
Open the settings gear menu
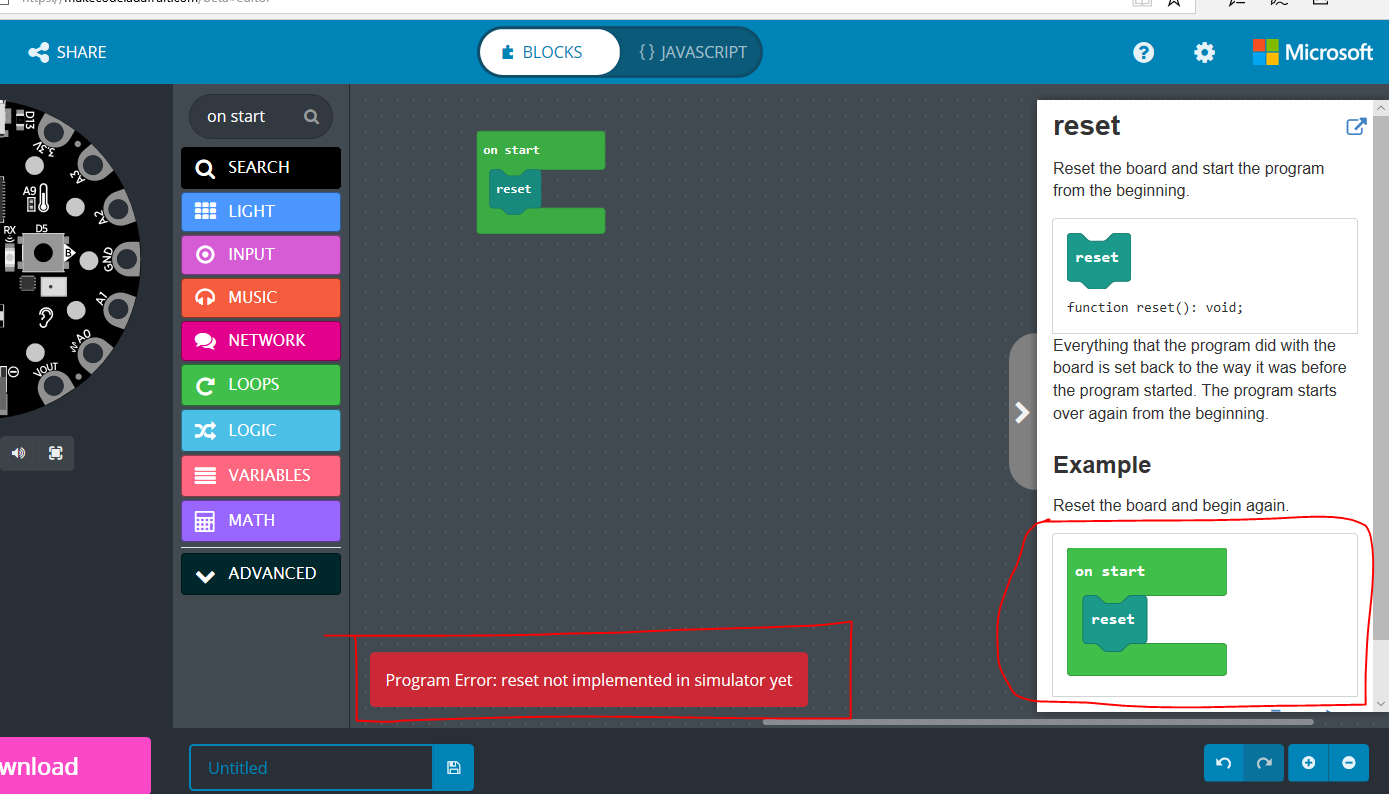click(1204, 52)
